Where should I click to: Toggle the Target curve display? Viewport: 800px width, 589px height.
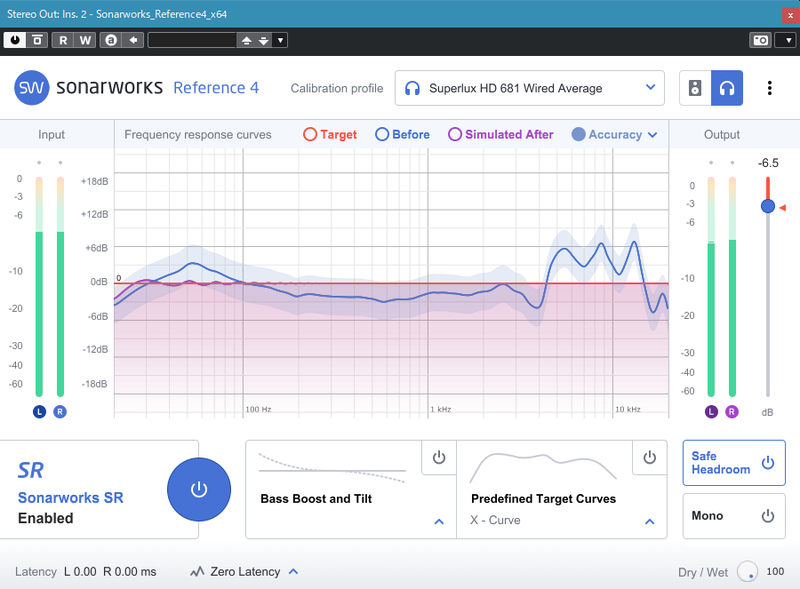[330, 134]
